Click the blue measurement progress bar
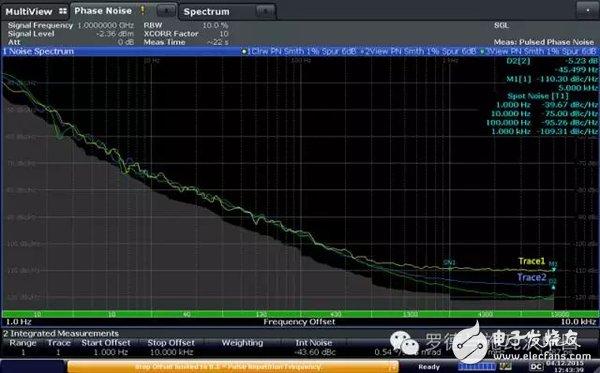Viewport: 600px width, 373px height. click(477, 367)
